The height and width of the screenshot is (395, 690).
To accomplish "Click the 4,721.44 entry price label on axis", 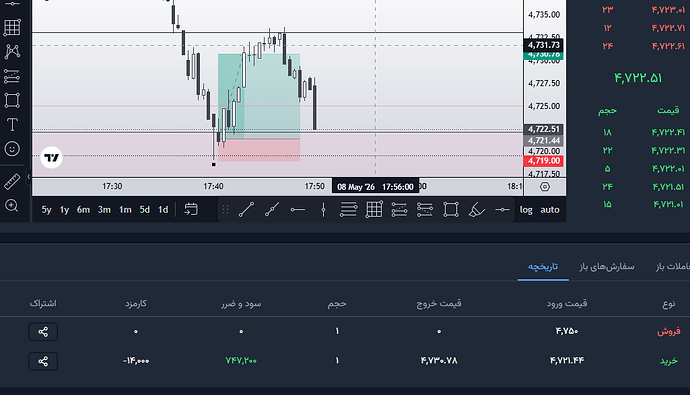I will [544, 140].
